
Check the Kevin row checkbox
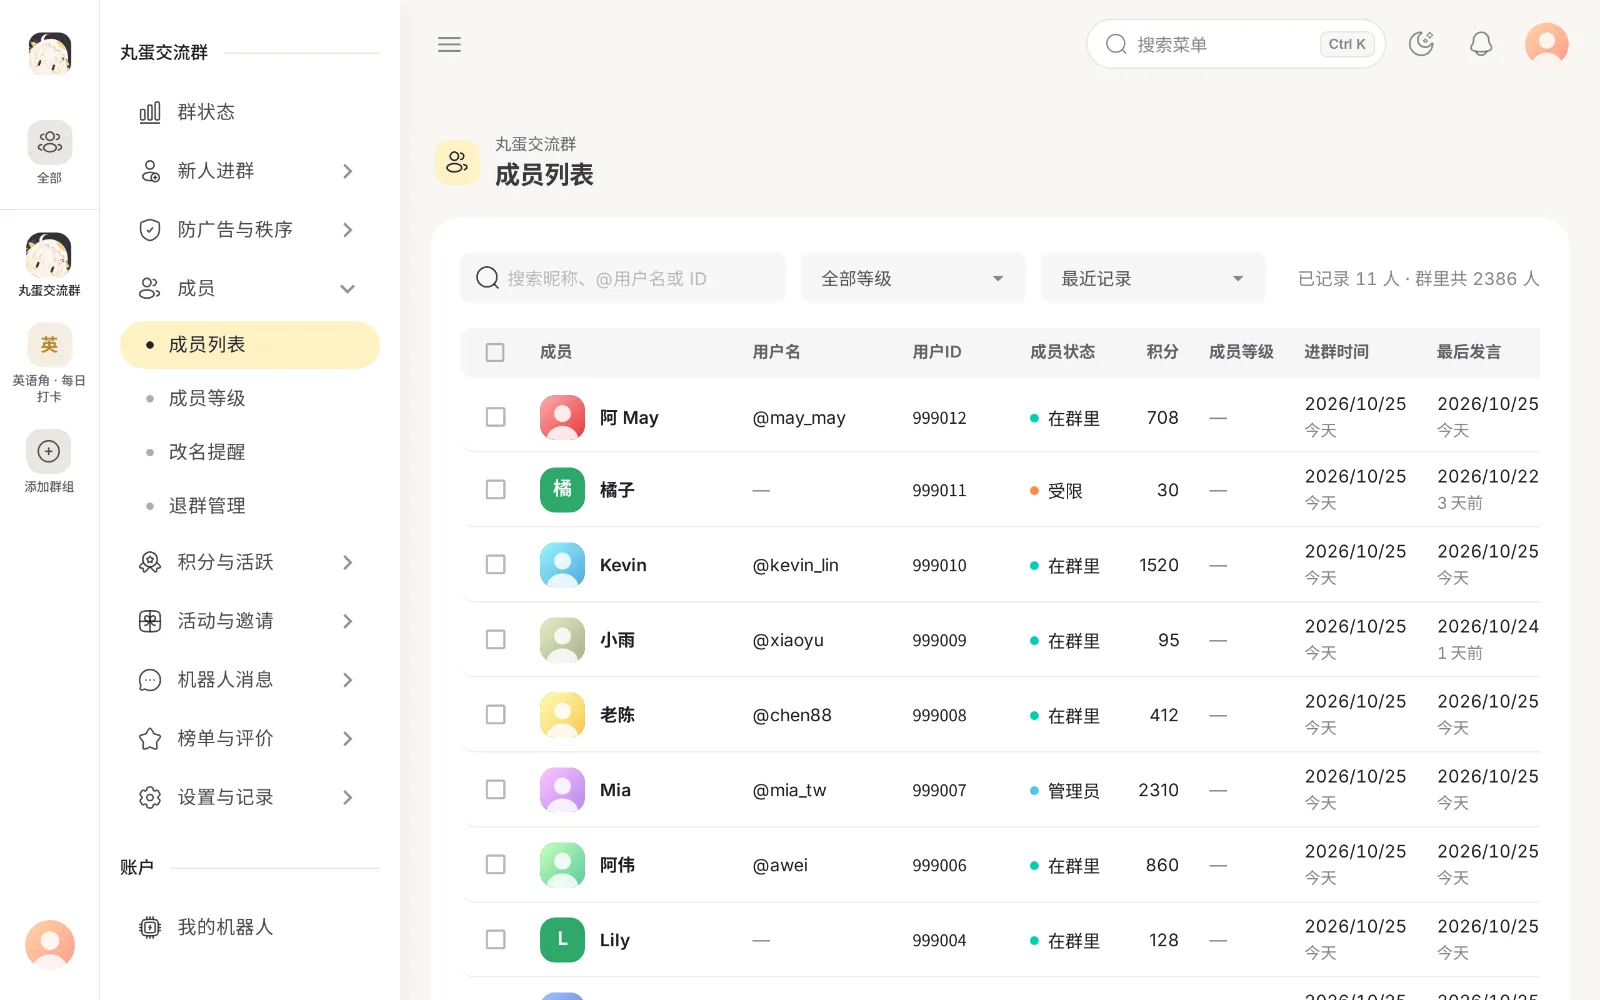click(495, 565)
